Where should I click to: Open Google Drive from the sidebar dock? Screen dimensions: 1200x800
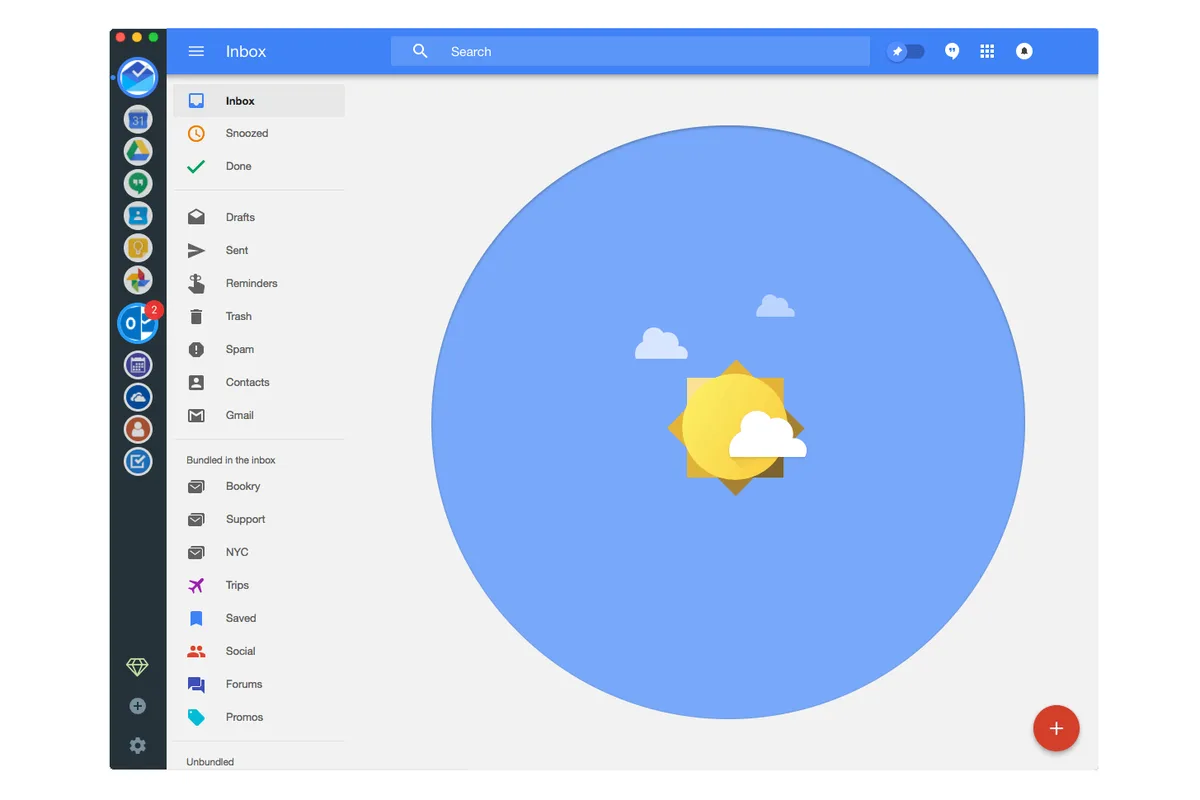coord(138,151)
